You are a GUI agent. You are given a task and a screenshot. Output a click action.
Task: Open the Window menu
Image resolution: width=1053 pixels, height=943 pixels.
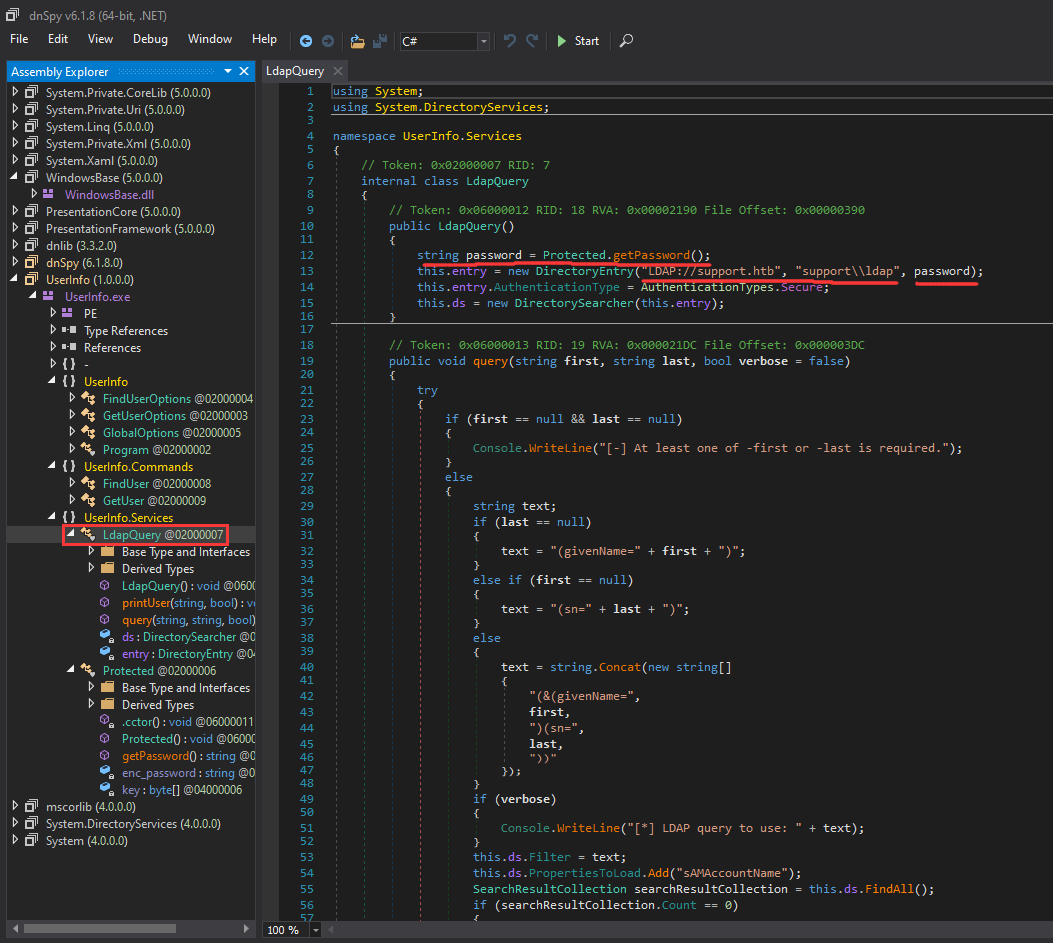(x=210, y=39)
